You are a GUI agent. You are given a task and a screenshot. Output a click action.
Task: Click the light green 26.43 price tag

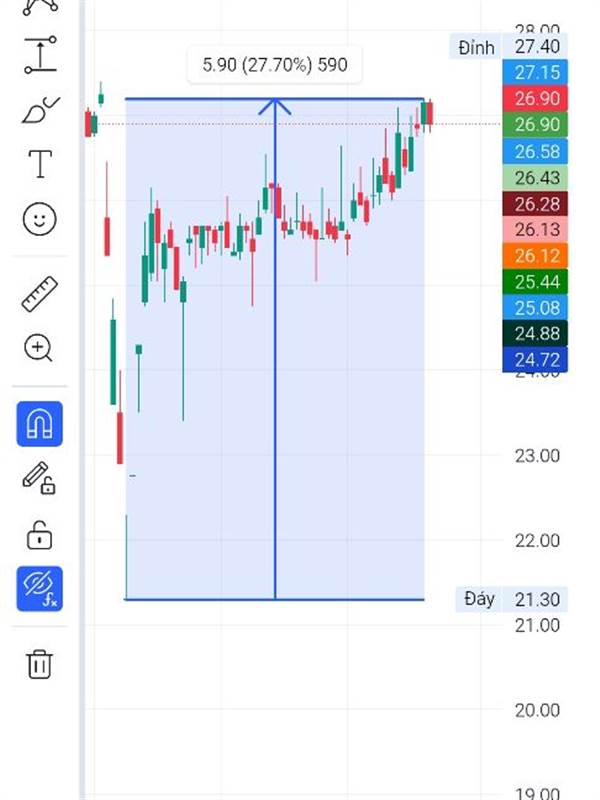[535, 178]
